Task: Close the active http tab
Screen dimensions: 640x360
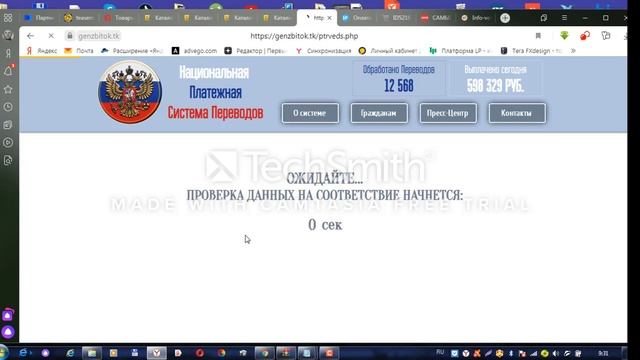Action: tap(329, 18)
